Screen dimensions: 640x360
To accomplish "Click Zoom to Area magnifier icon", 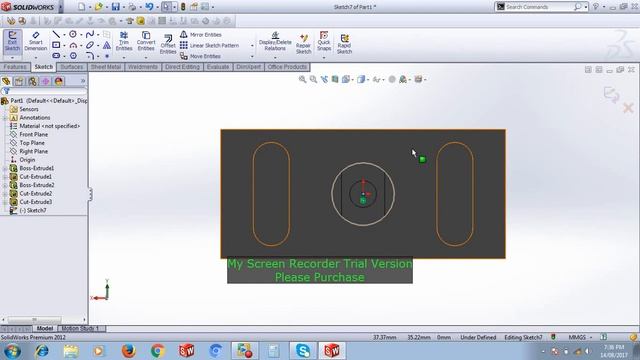I will click(x=313, y=79).
